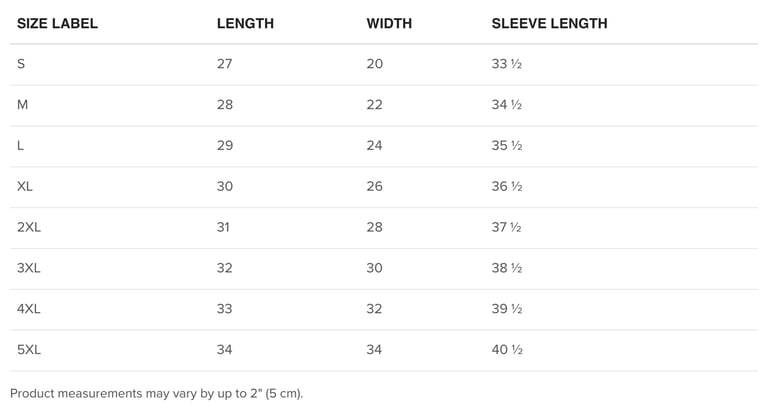
Task: Select the S size row label
Action: pos(21,64)
